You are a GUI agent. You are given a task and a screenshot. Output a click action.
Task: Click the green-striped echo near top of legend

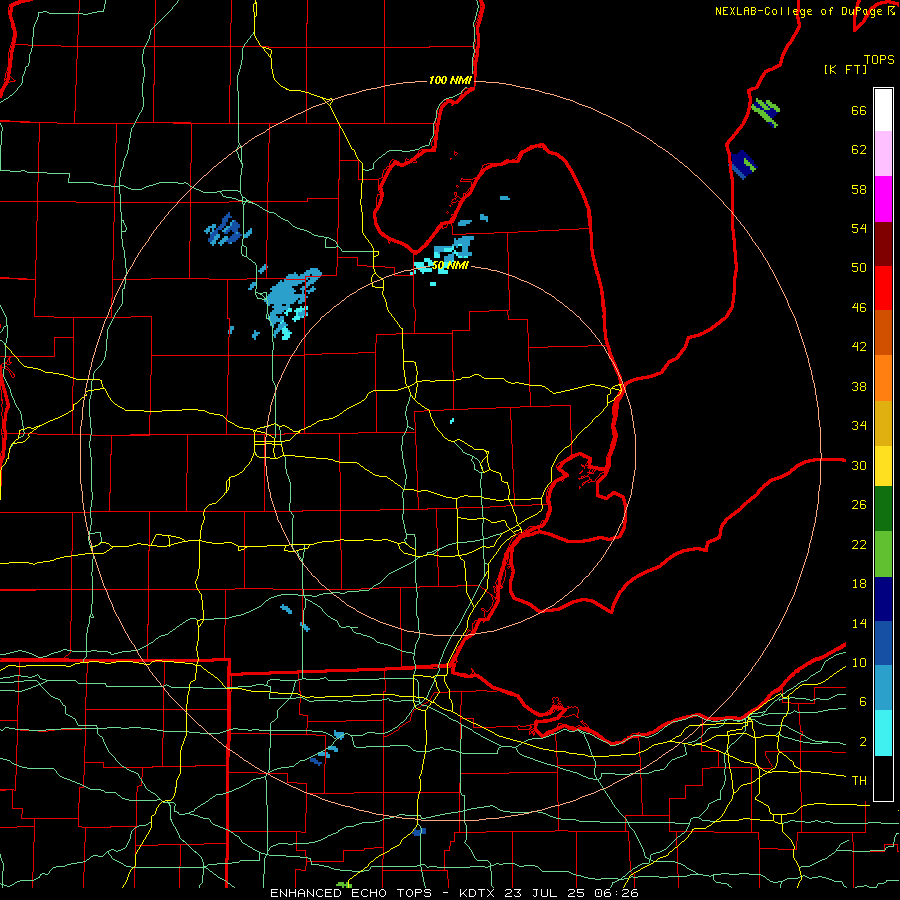click(766, 111)
